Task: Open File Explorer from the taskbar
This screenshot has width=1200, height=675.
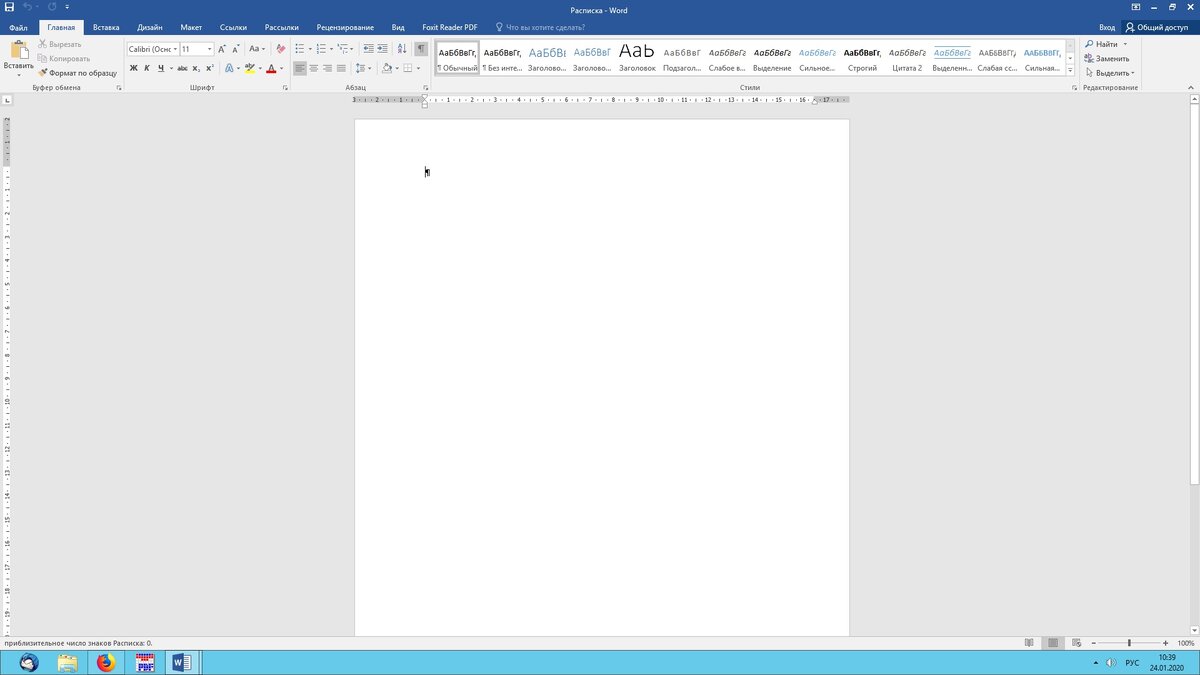Action: 67,662
